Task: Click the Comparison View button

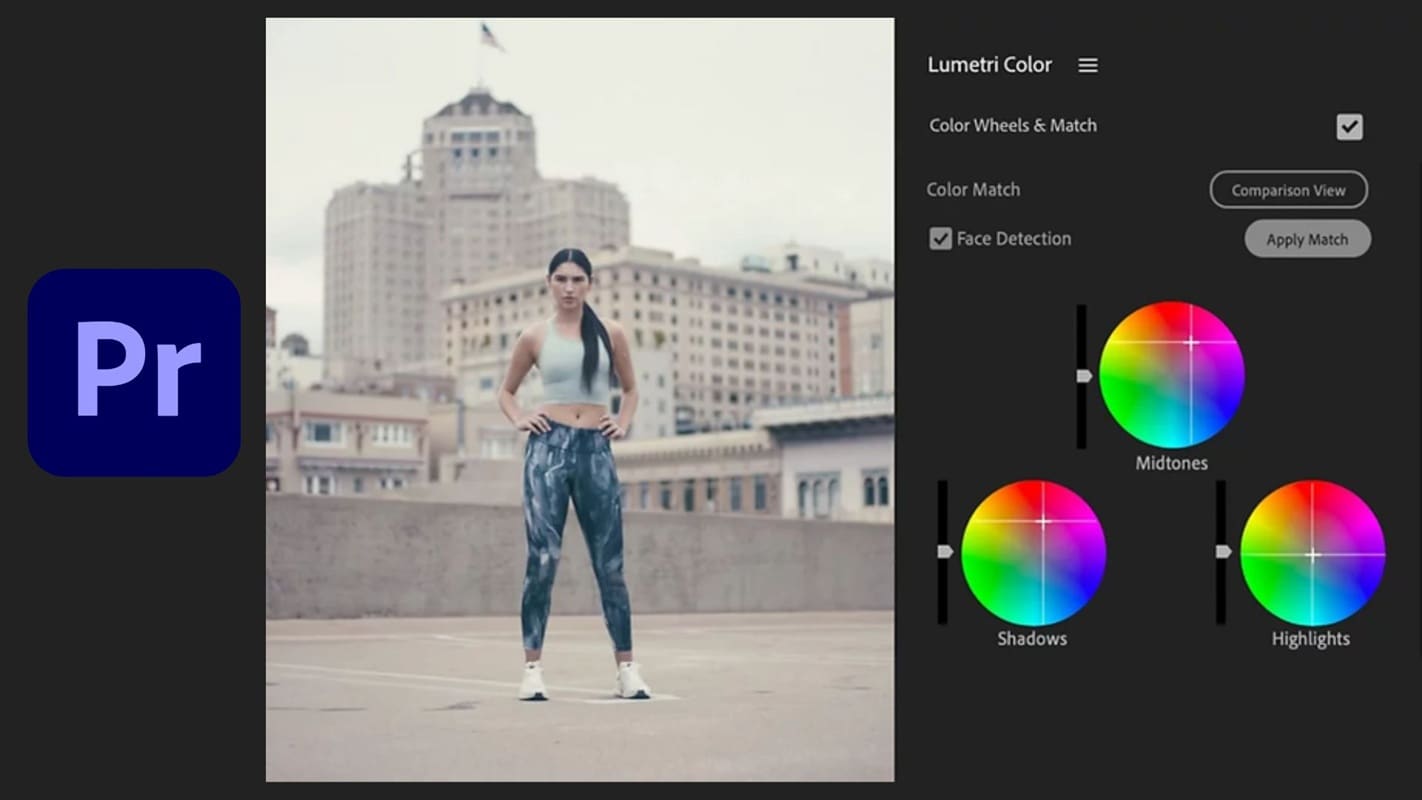Action: point(1288,190)
